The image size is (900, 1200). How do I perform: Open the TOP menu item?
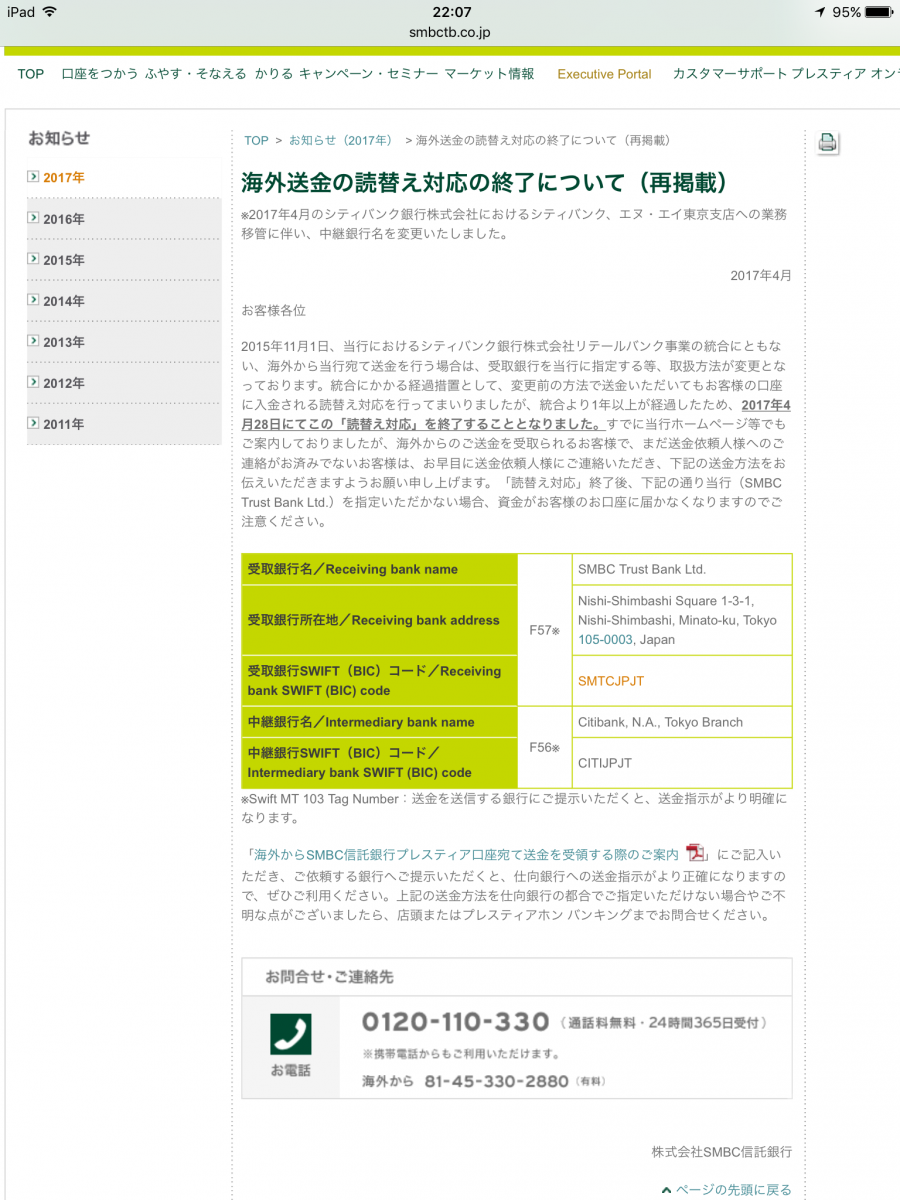click(x=31, y=74)
